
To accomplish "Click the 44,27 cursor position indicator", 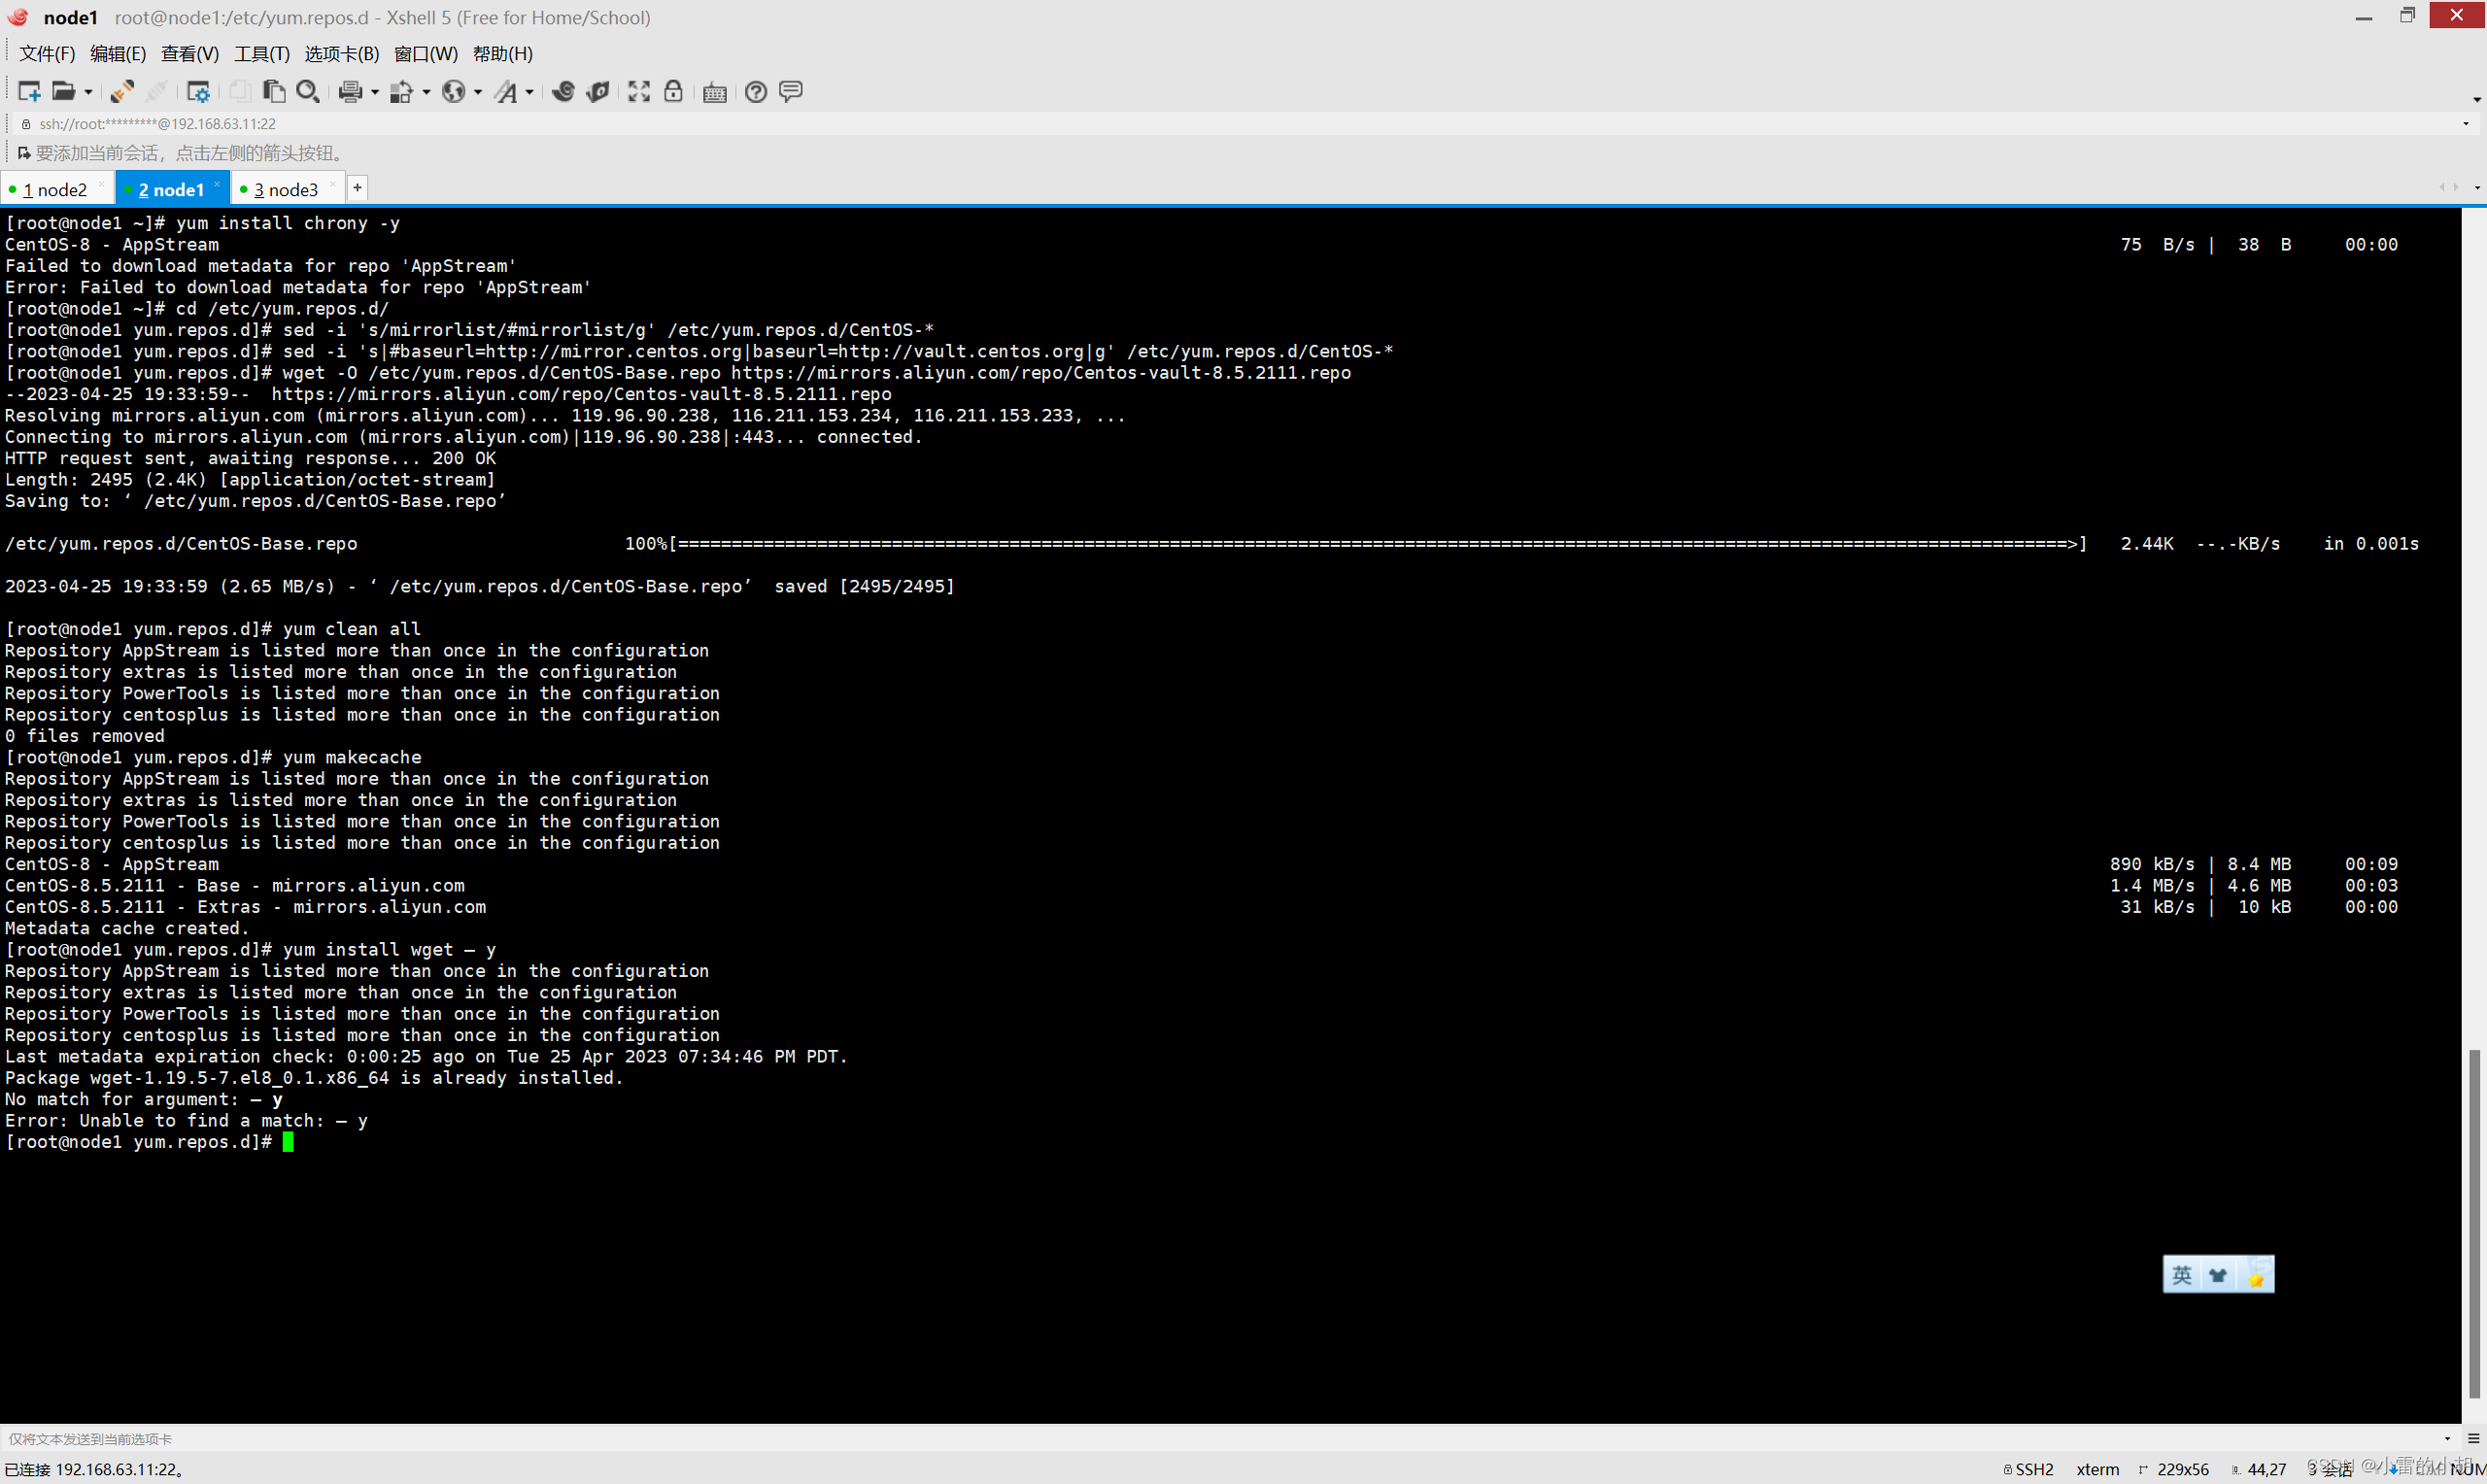I will point(2259,1469).
